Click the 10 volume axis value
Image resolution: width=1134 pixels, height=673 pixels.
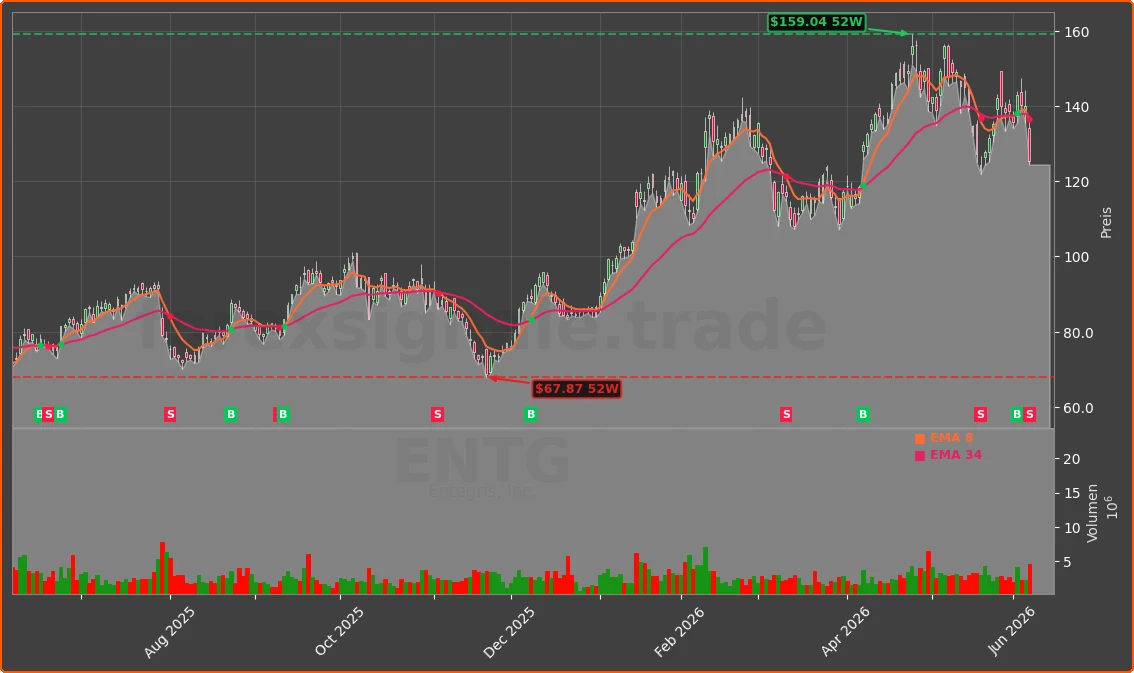(1072, 528)
